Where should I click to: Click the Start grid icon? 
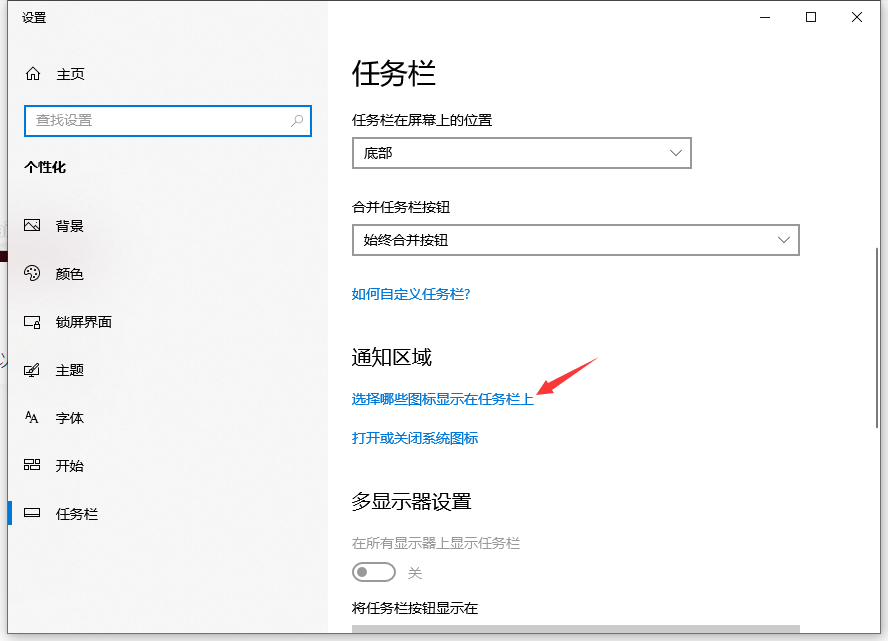point(33,466)
